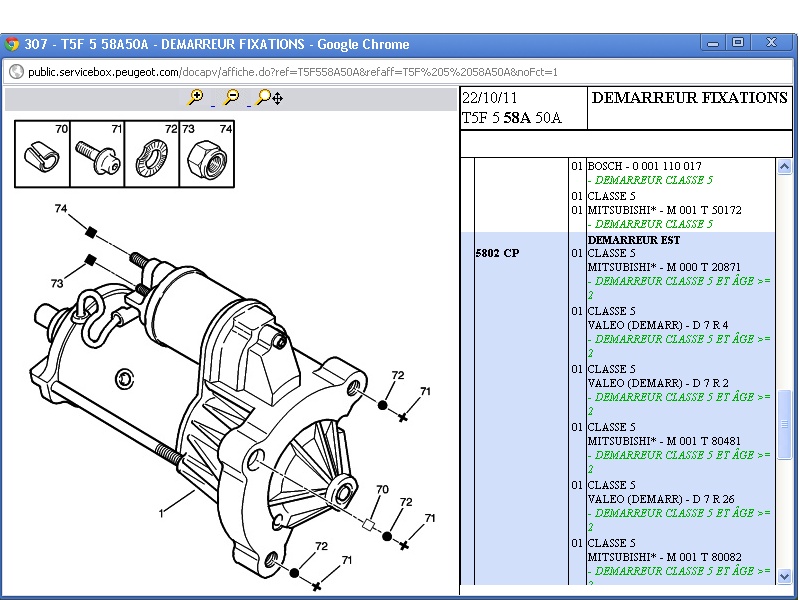
Task: Maximize the Chrome window
Action: point(738,43)
